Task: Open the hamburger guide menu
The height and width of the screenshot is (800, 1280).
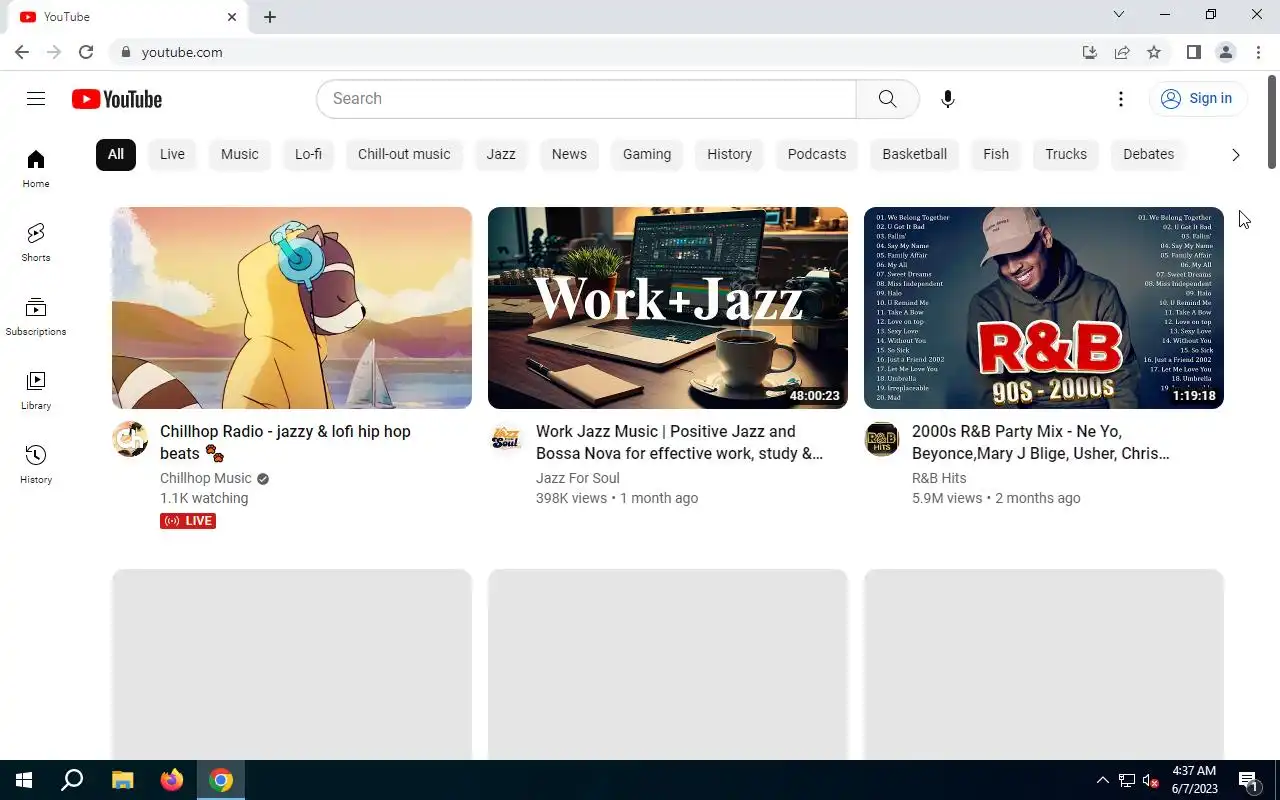Action: (x=36, y=98)
